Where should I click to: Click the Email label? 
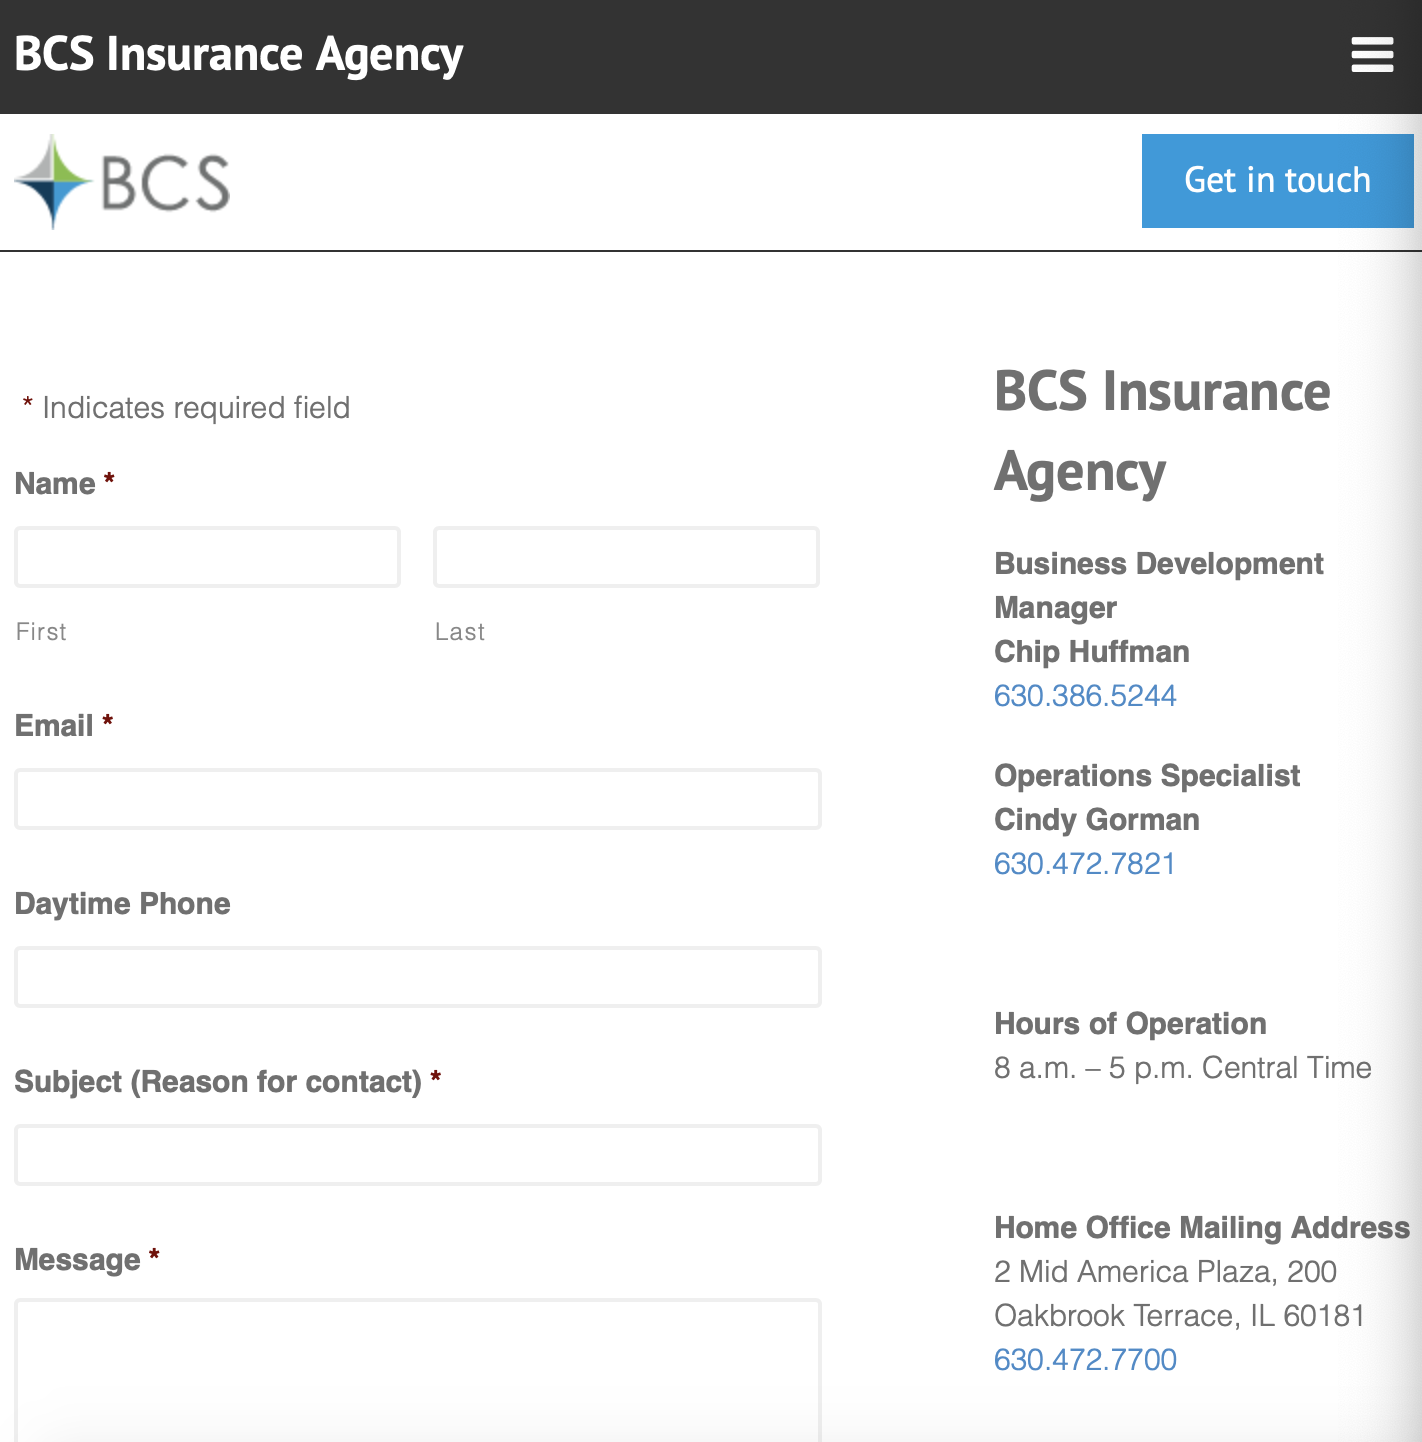click(x=64, y=726)
